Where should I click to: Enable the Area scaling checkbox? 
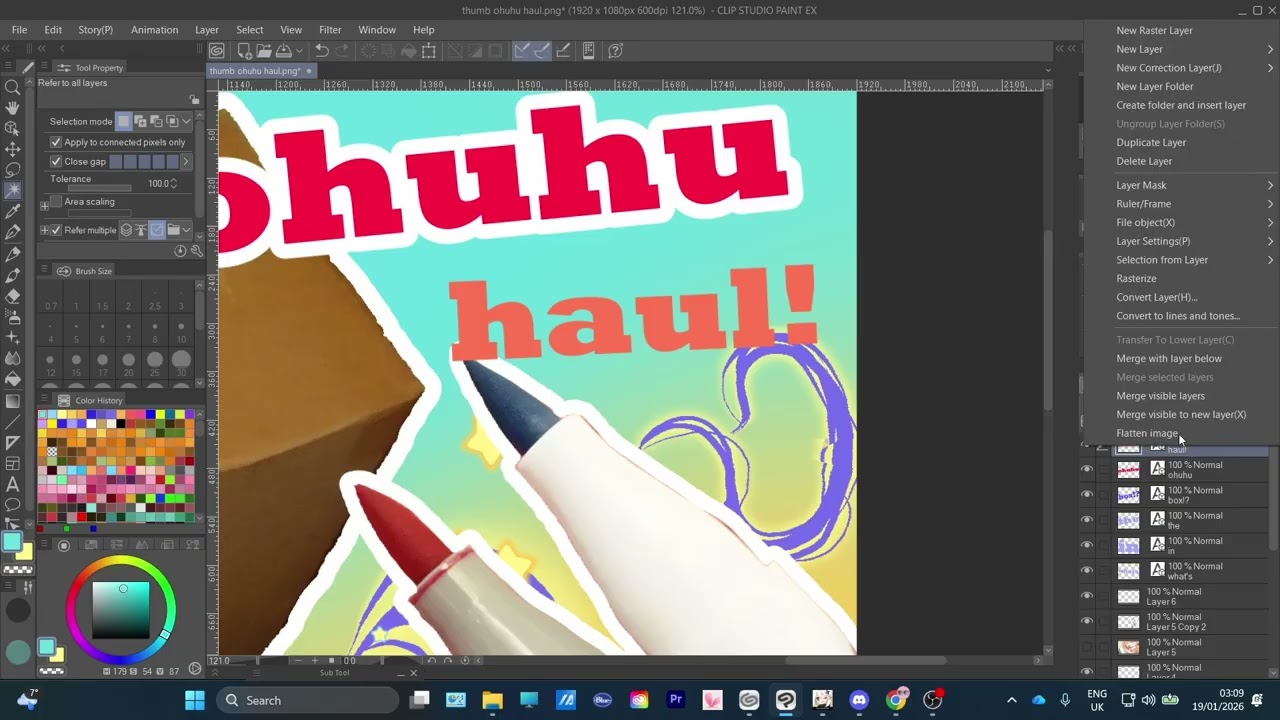56,201
